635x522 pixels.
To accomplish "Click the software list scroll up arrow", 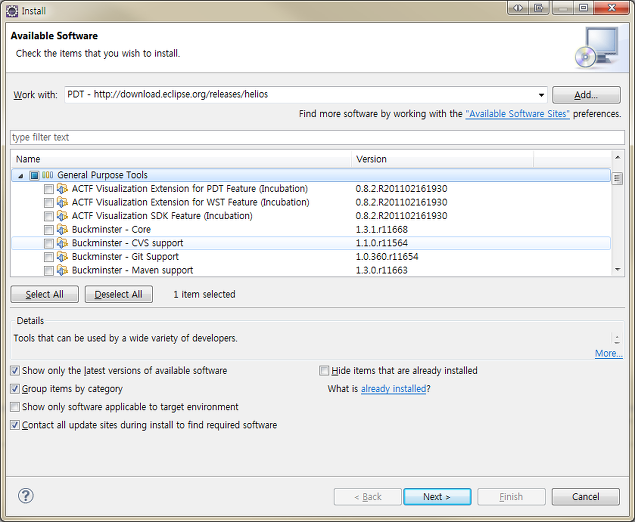I will [x=617, y=157].
